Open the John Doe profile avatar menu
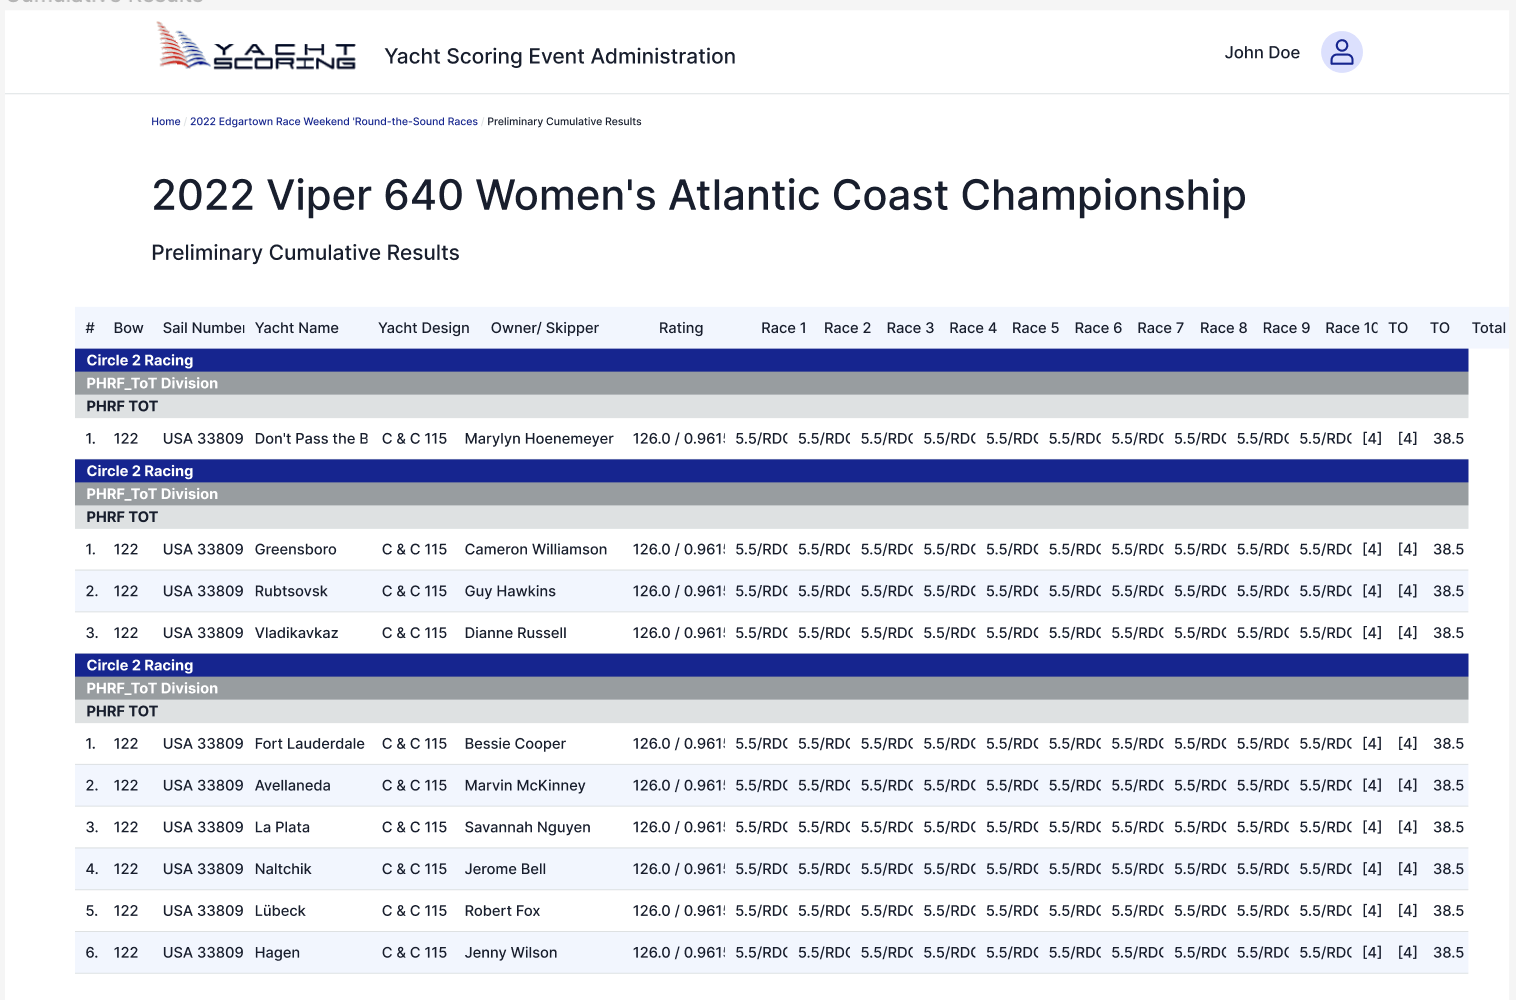1516x1000 pixels. click(1341, 52)
